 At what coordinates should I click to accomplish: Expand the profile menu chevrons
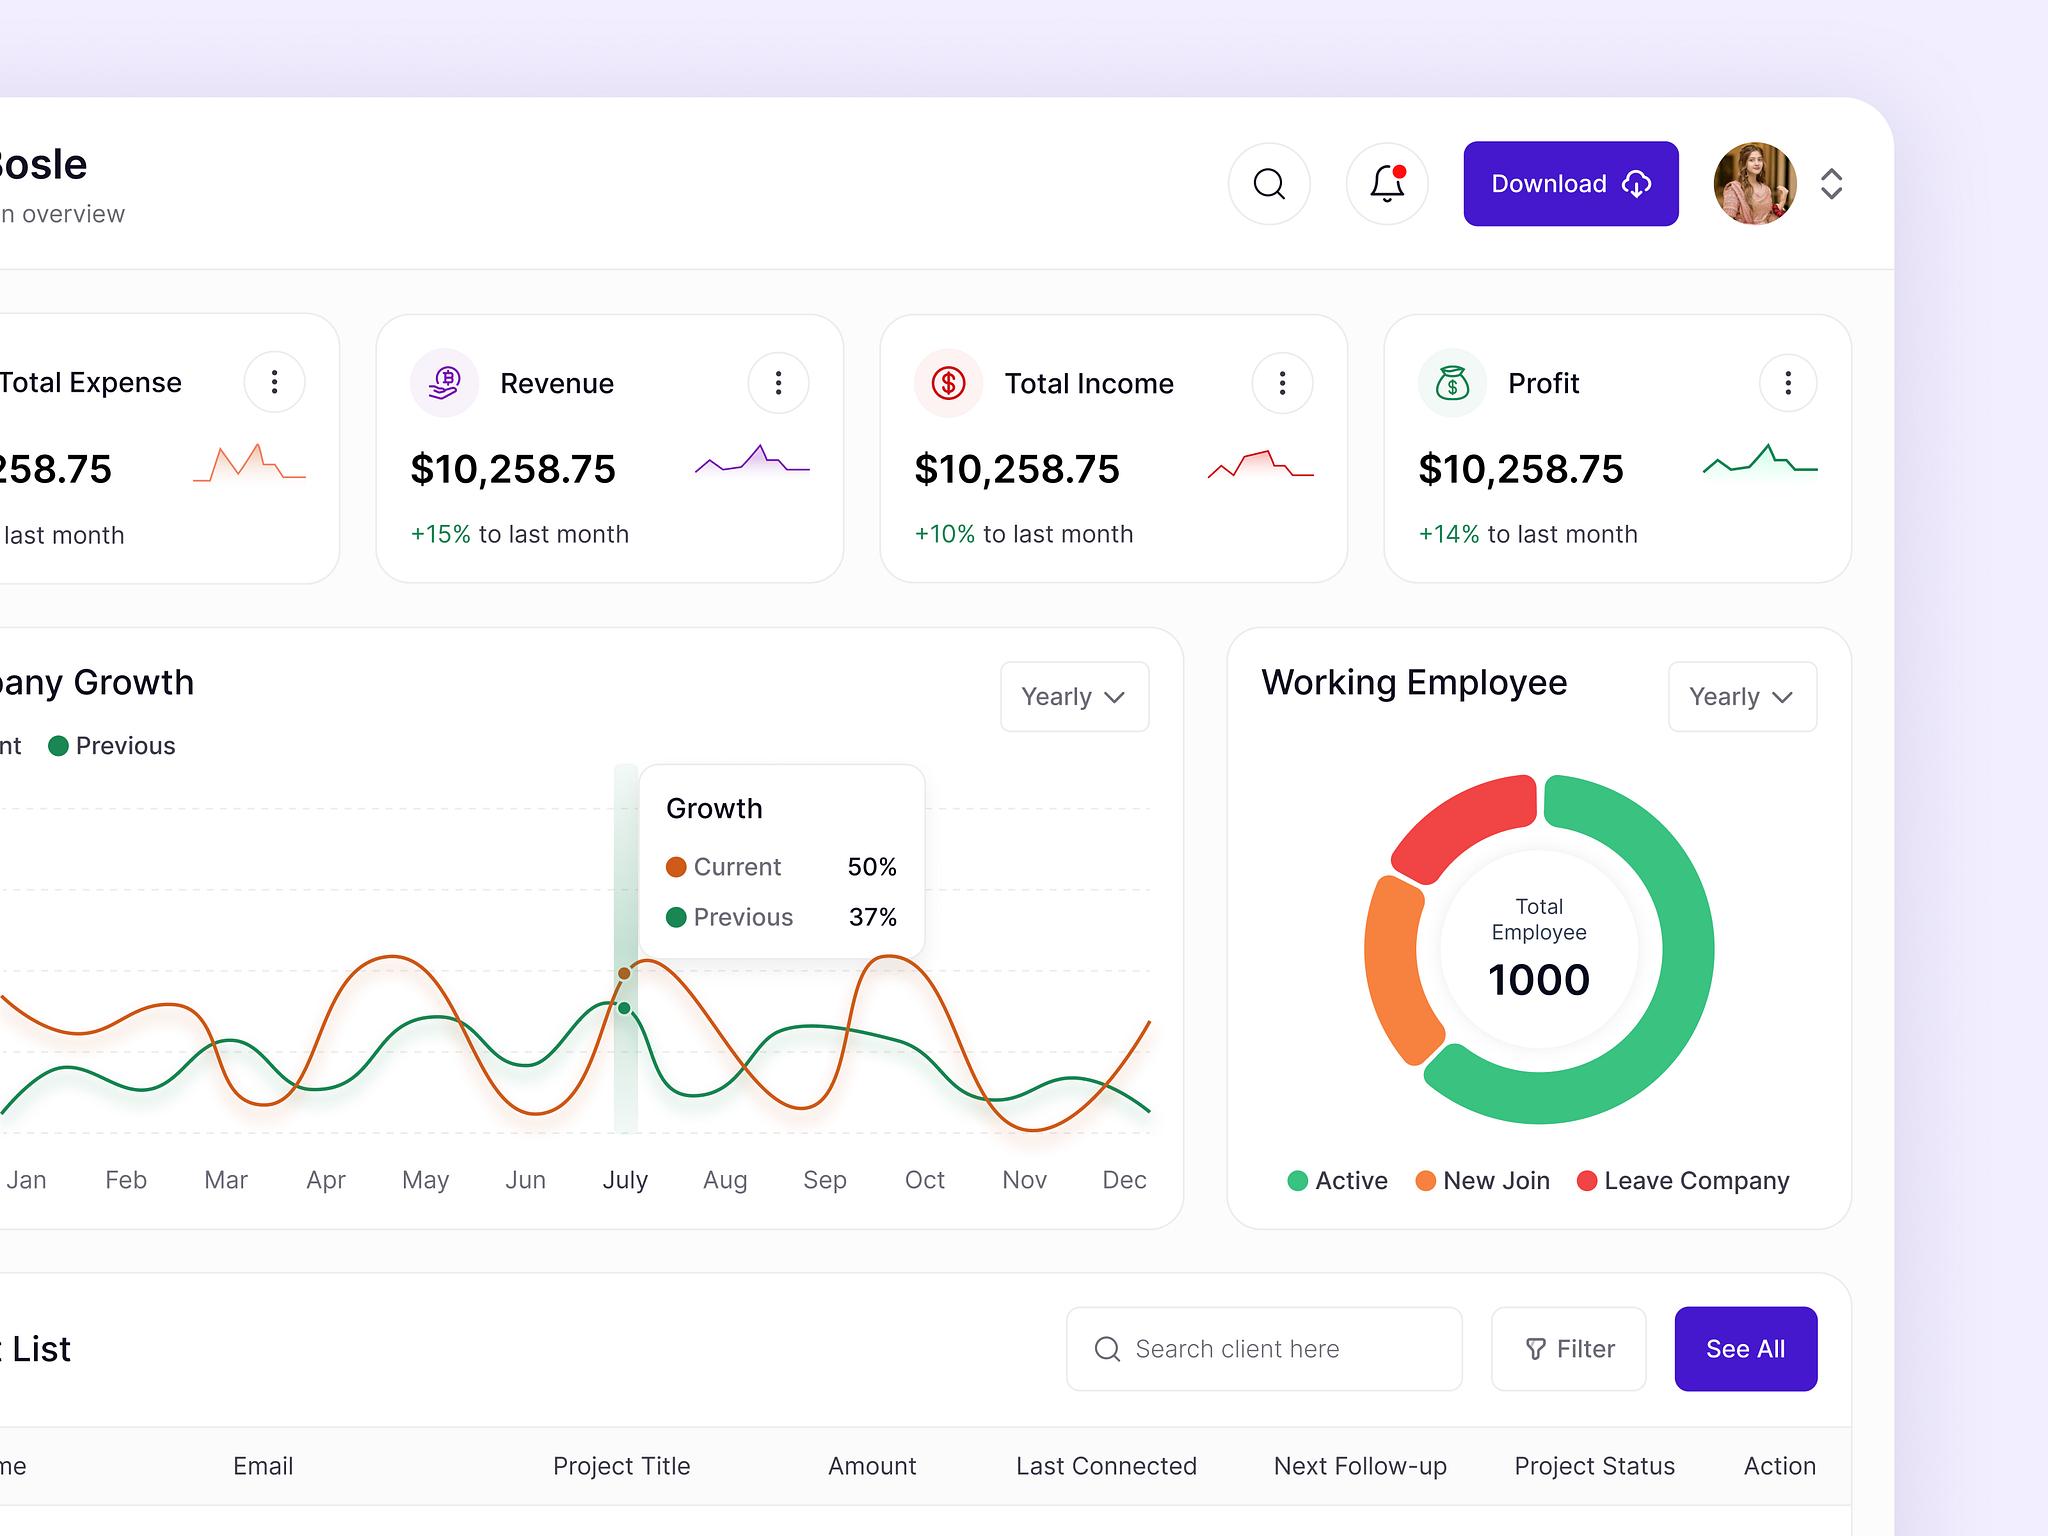point(1831,184)
